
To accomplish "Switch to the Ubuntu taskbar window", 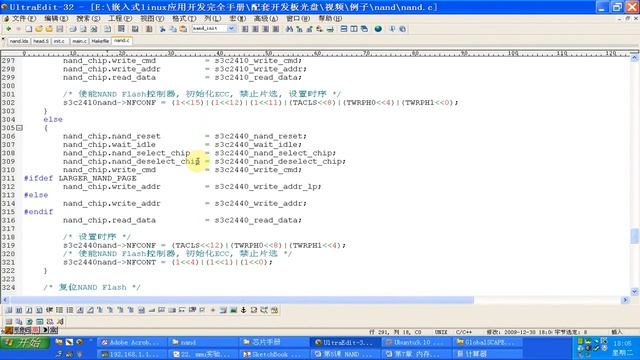I will click(417, 342).
